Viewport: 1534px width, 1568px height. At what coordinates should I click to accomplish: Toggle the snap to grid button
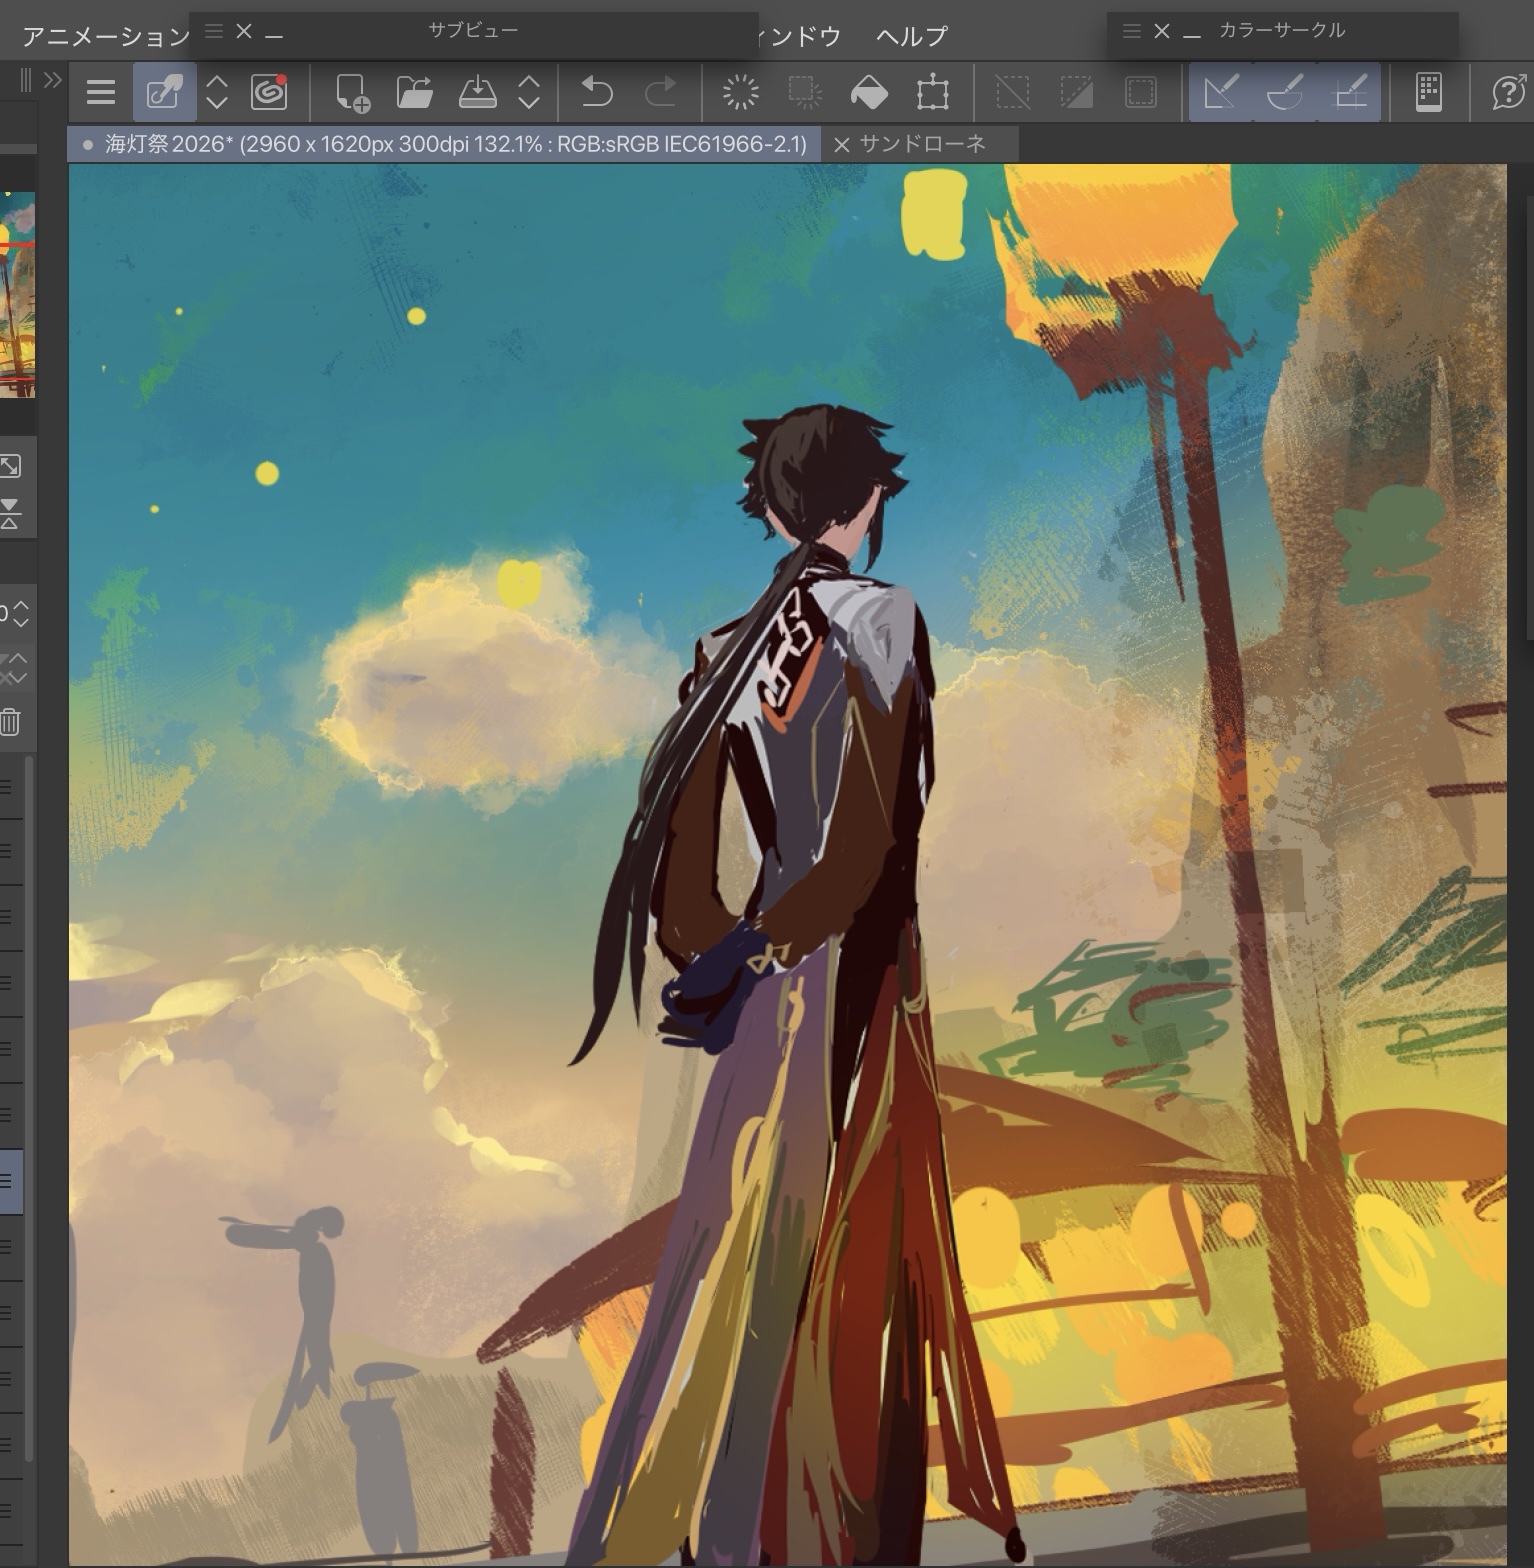(x=1351, y=93)
